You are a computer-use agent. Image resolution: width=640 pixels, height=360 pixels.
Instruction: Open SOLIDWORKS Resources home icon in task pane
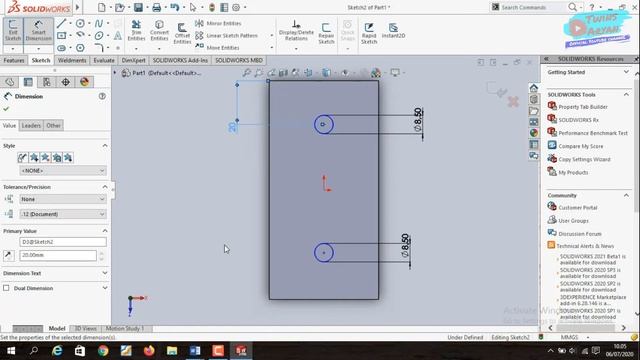coord(533,88)
